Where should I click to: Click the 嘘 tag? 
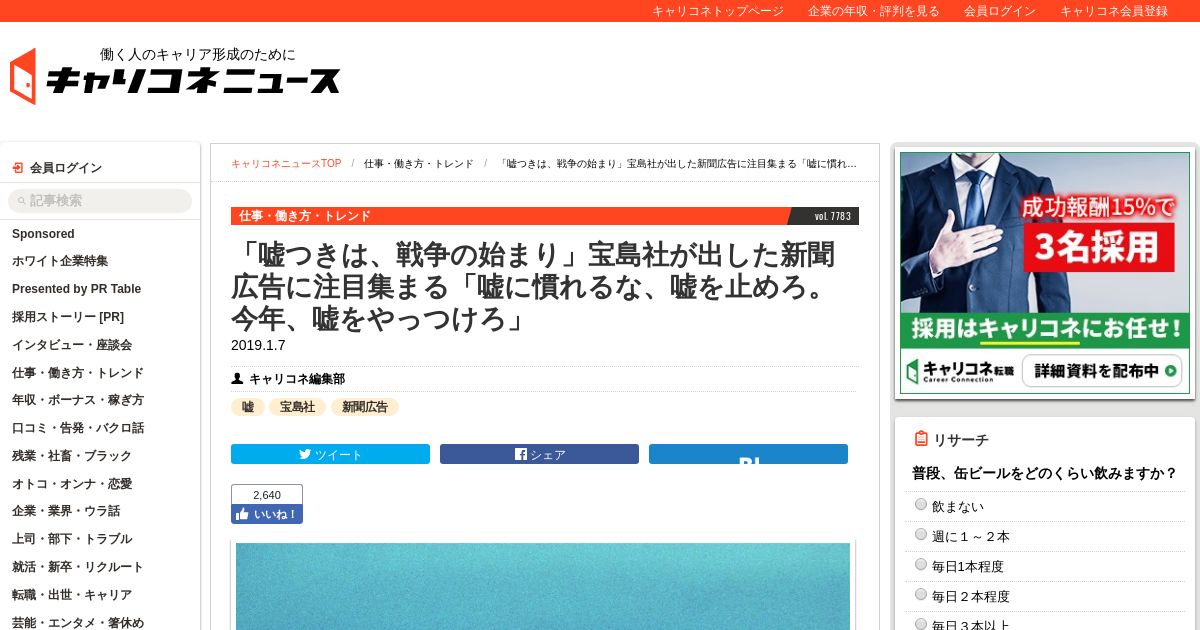[x=248, y=407]
